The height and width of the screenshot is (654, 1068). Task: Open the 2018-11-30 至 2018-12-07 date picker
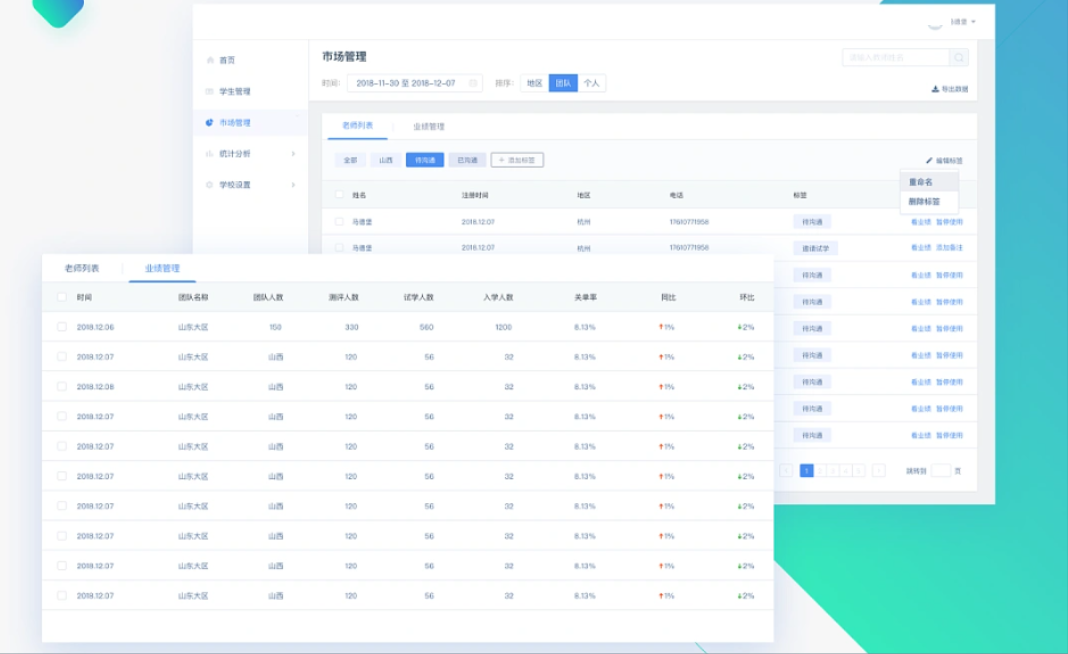(415, 83)
